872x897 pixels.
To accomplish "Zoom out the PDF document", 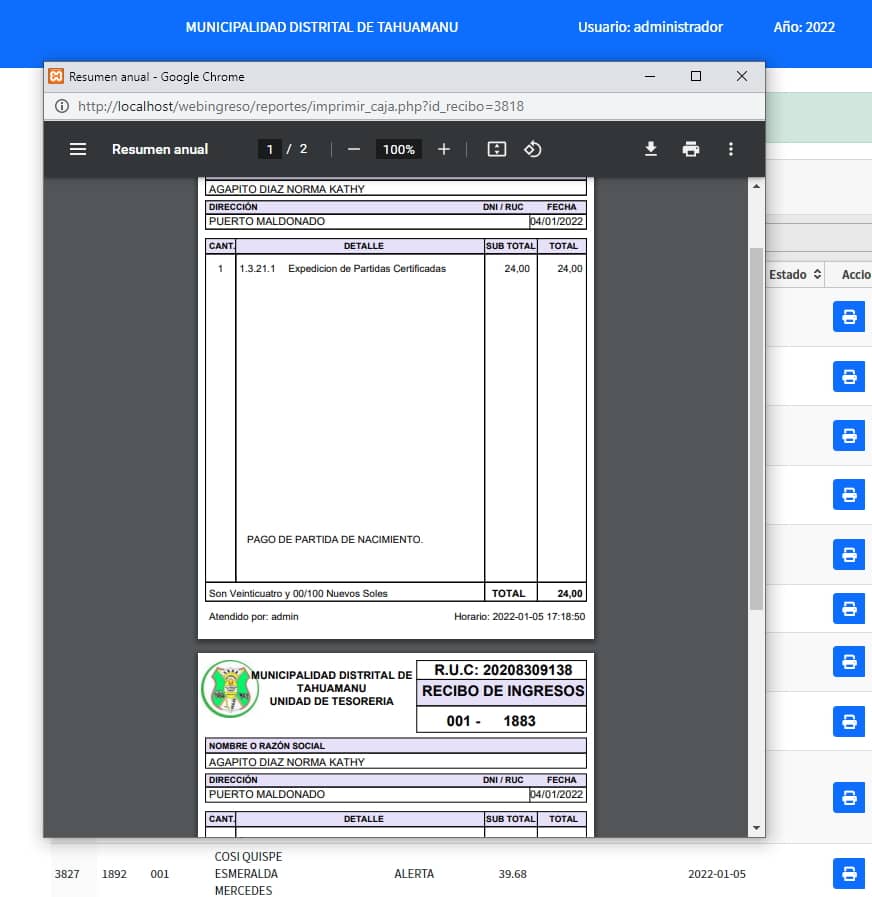I will click(353, 149).
